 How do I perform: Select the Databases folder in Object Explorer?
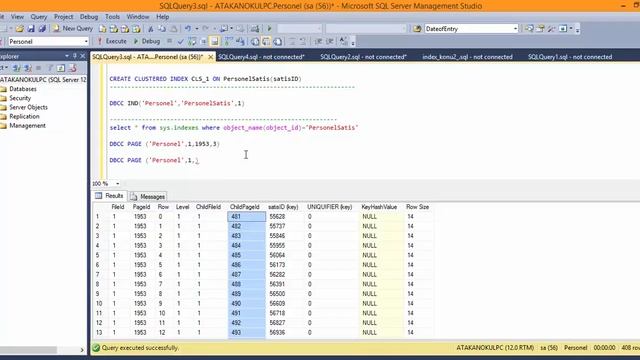click(23, 89)
